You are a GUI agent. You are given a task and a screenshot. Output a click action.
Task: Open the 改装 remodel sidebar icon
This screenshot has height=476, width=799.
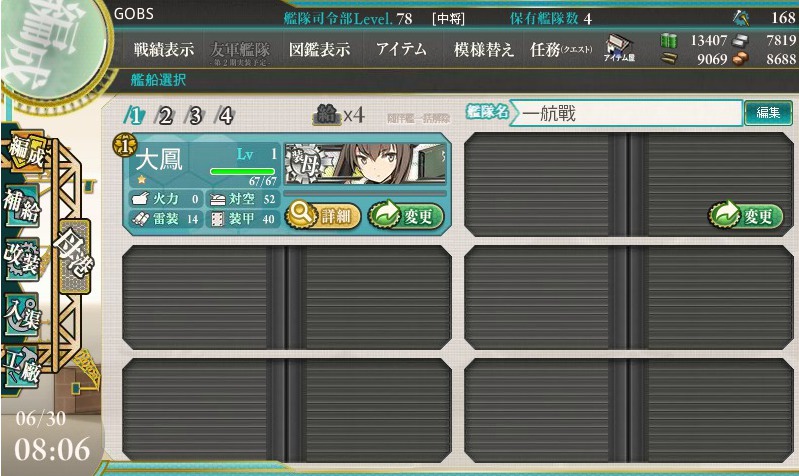coord(21,259)
